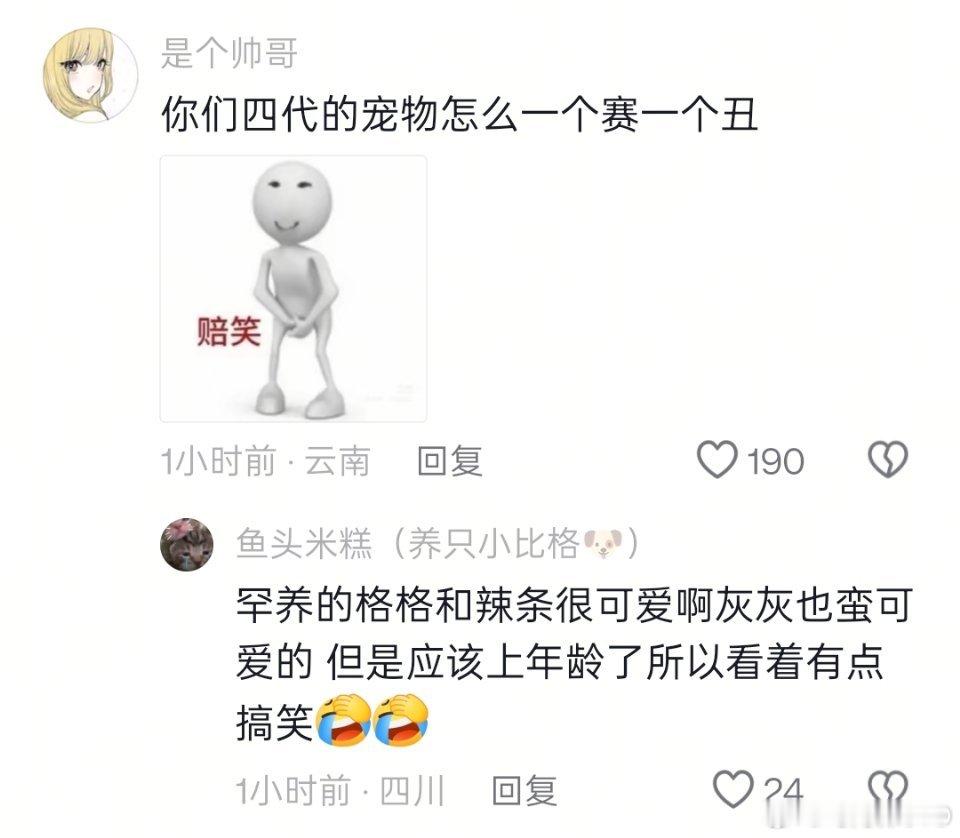This screenshot has height=838, width=960.
Task: Like the comment by 是个帅哥 with heart icon
Action: pyautogui.click(x=717, y=460)
